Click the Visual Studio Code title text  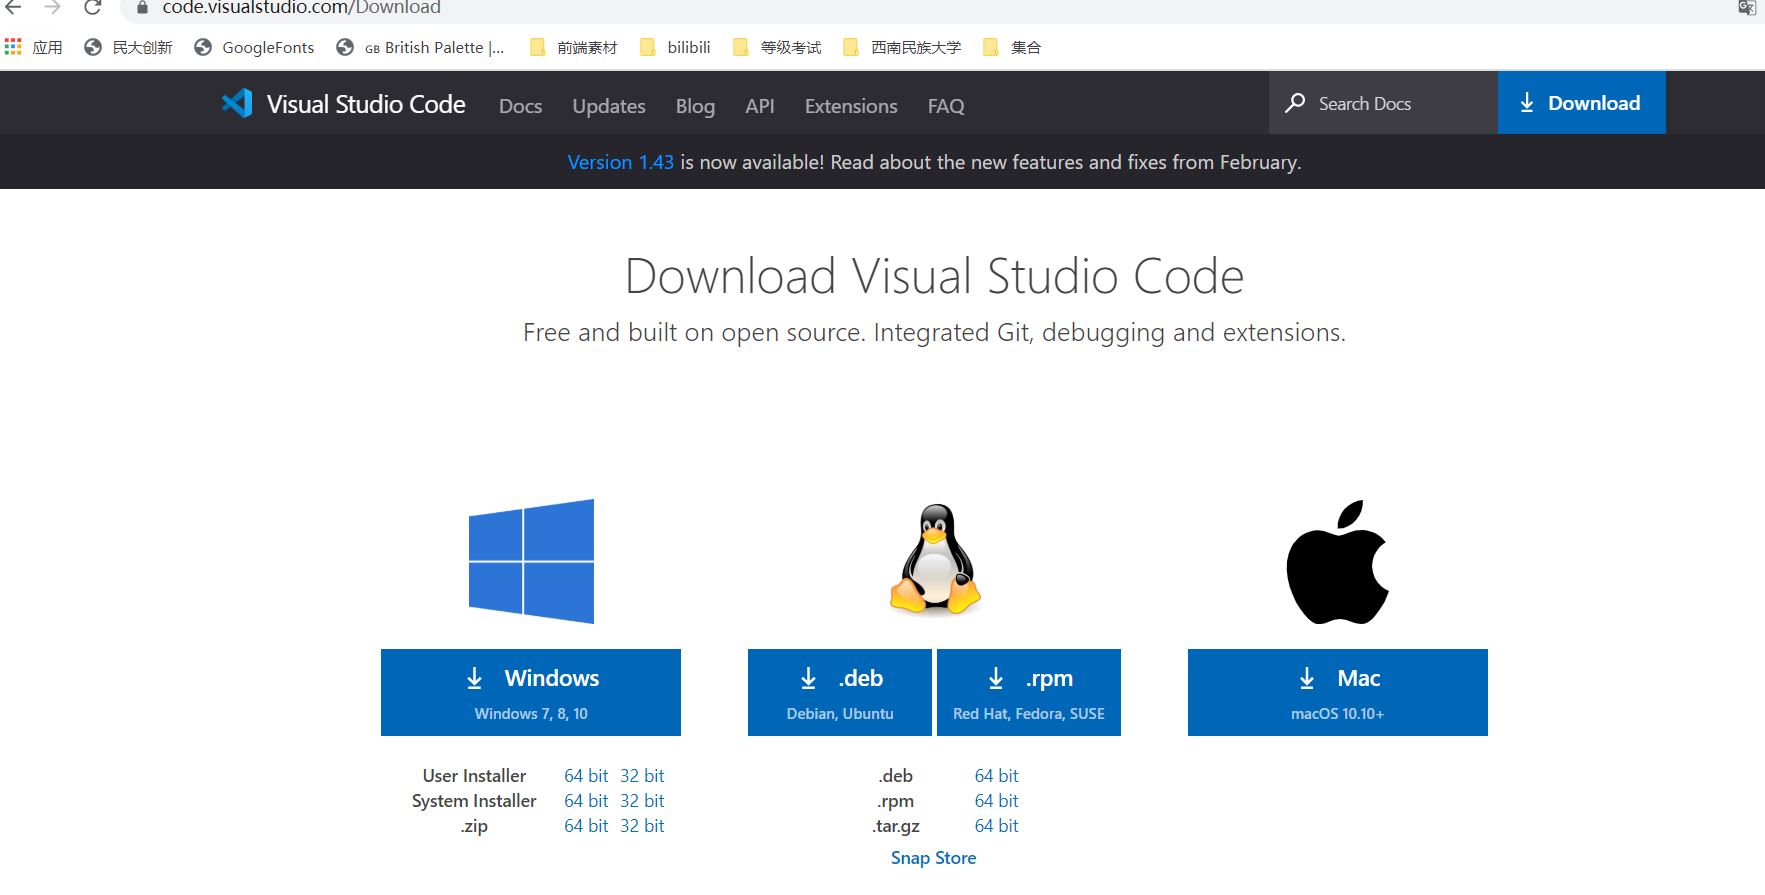366,104
